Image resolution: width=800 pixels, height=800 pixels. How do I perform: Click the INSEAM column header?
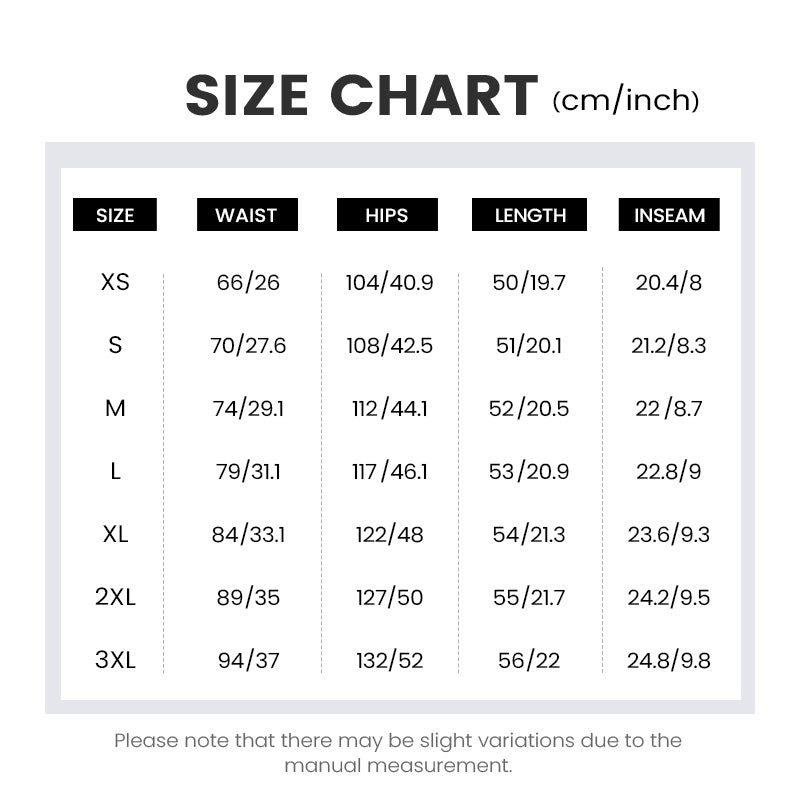669,215
